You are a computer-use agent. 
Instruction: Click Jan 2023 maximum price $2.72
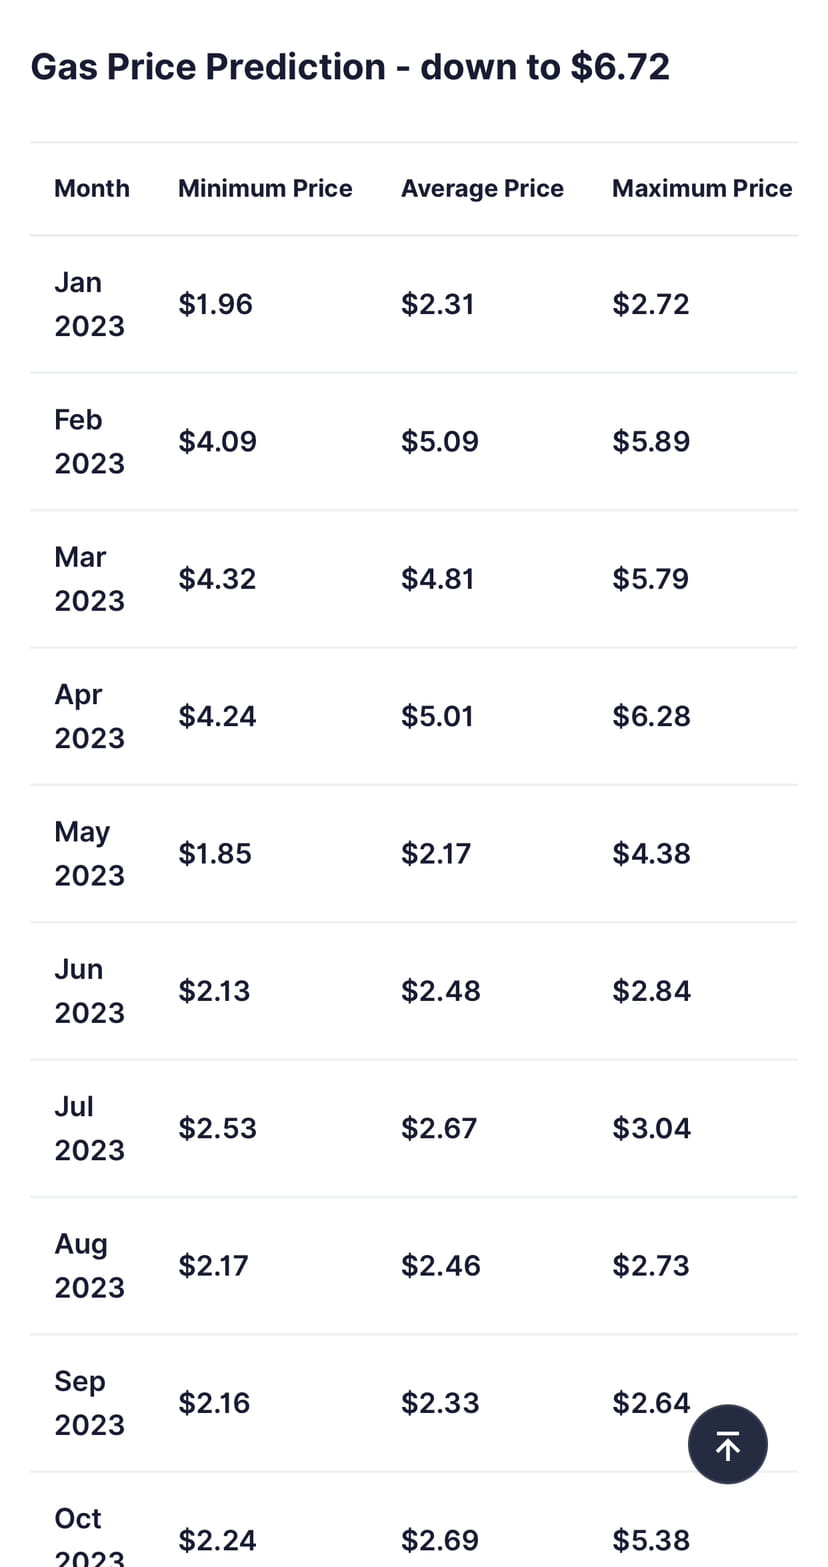coord(651,304)
